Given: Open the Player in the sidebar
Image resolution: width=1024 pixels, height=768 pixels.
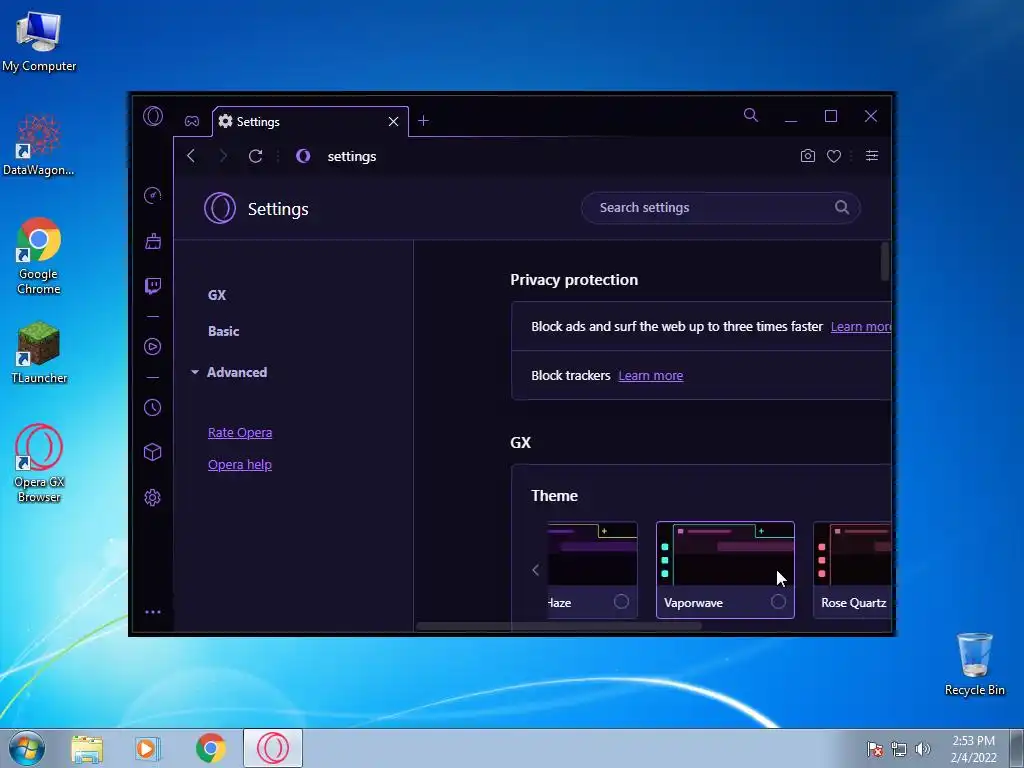Looking at the screenshot, I should [x=153, y=346].
